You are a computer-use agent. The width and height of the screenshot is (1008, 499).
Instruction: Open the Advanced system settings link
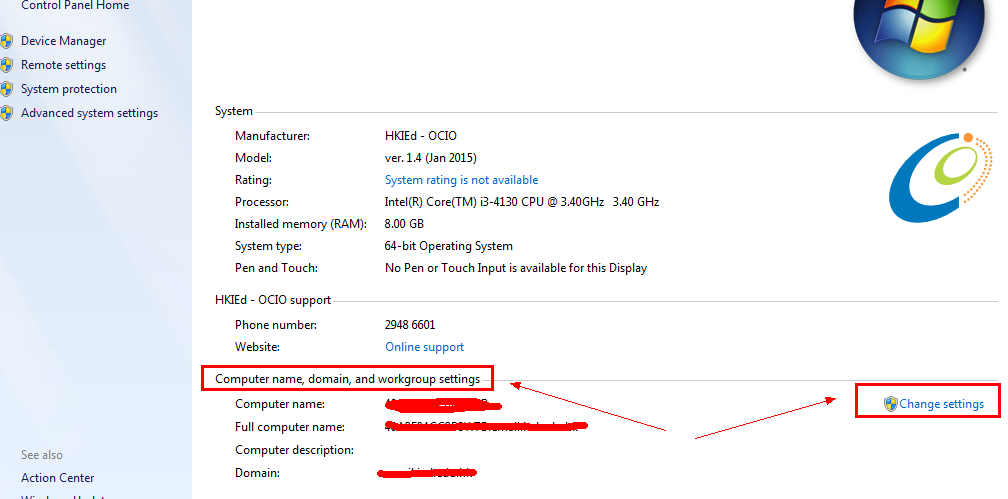point(89,113)
